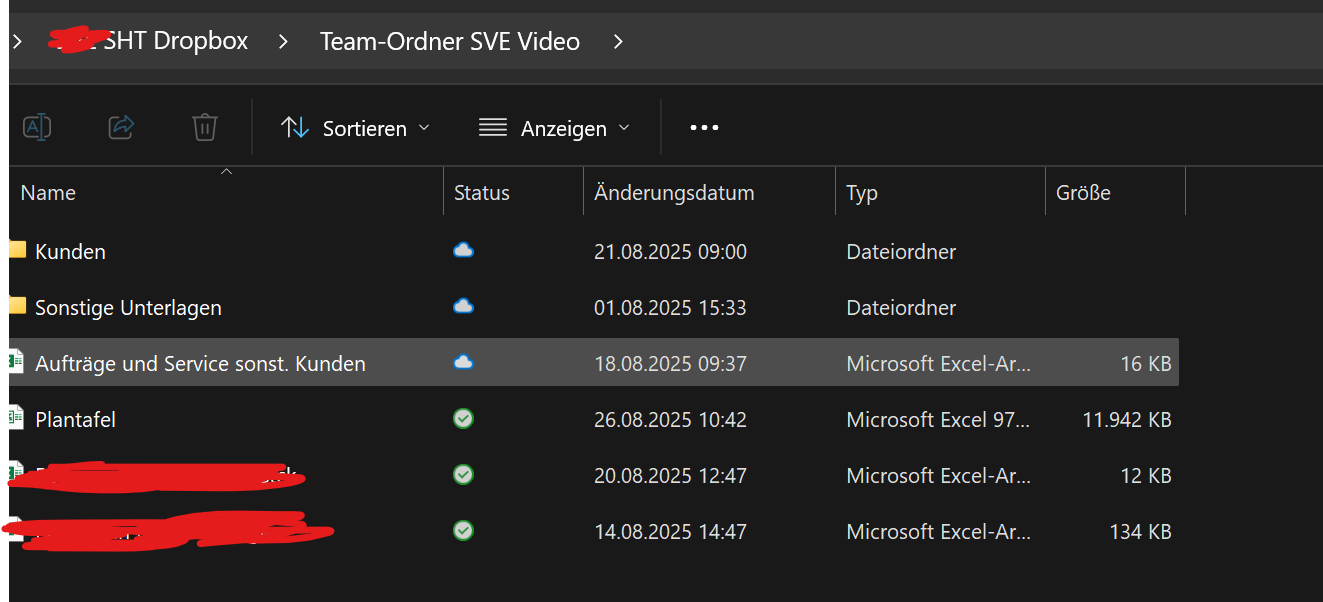Click the Delete trash can icon

coord(205,127)
